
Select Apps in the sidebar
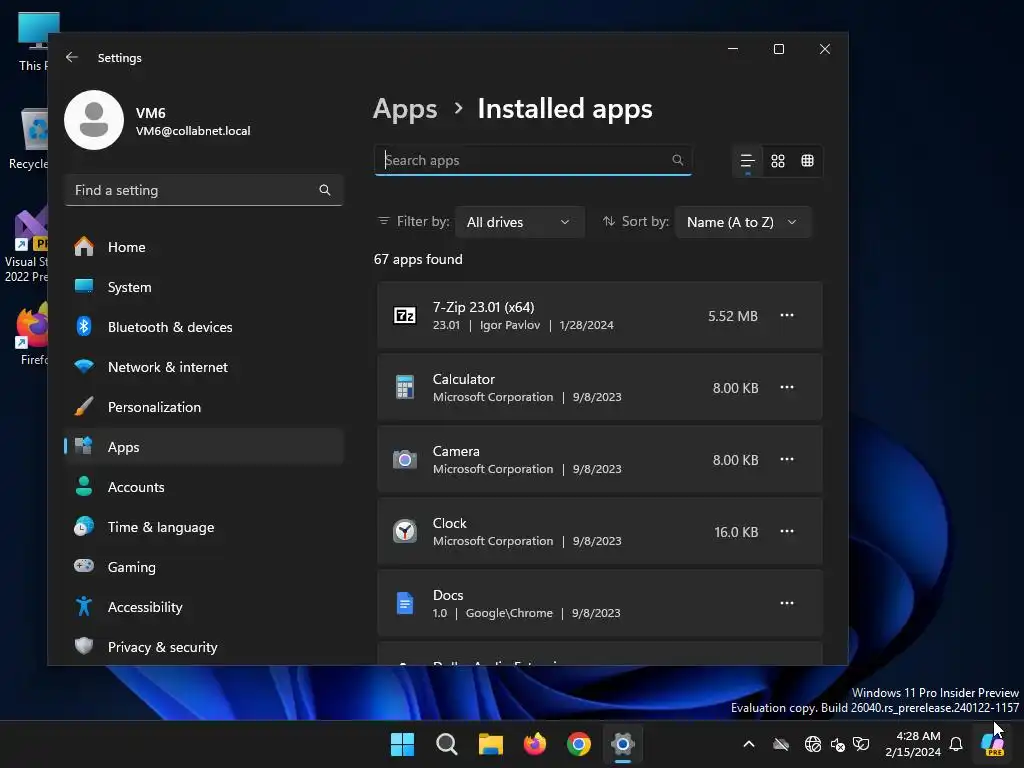(204, 447)
